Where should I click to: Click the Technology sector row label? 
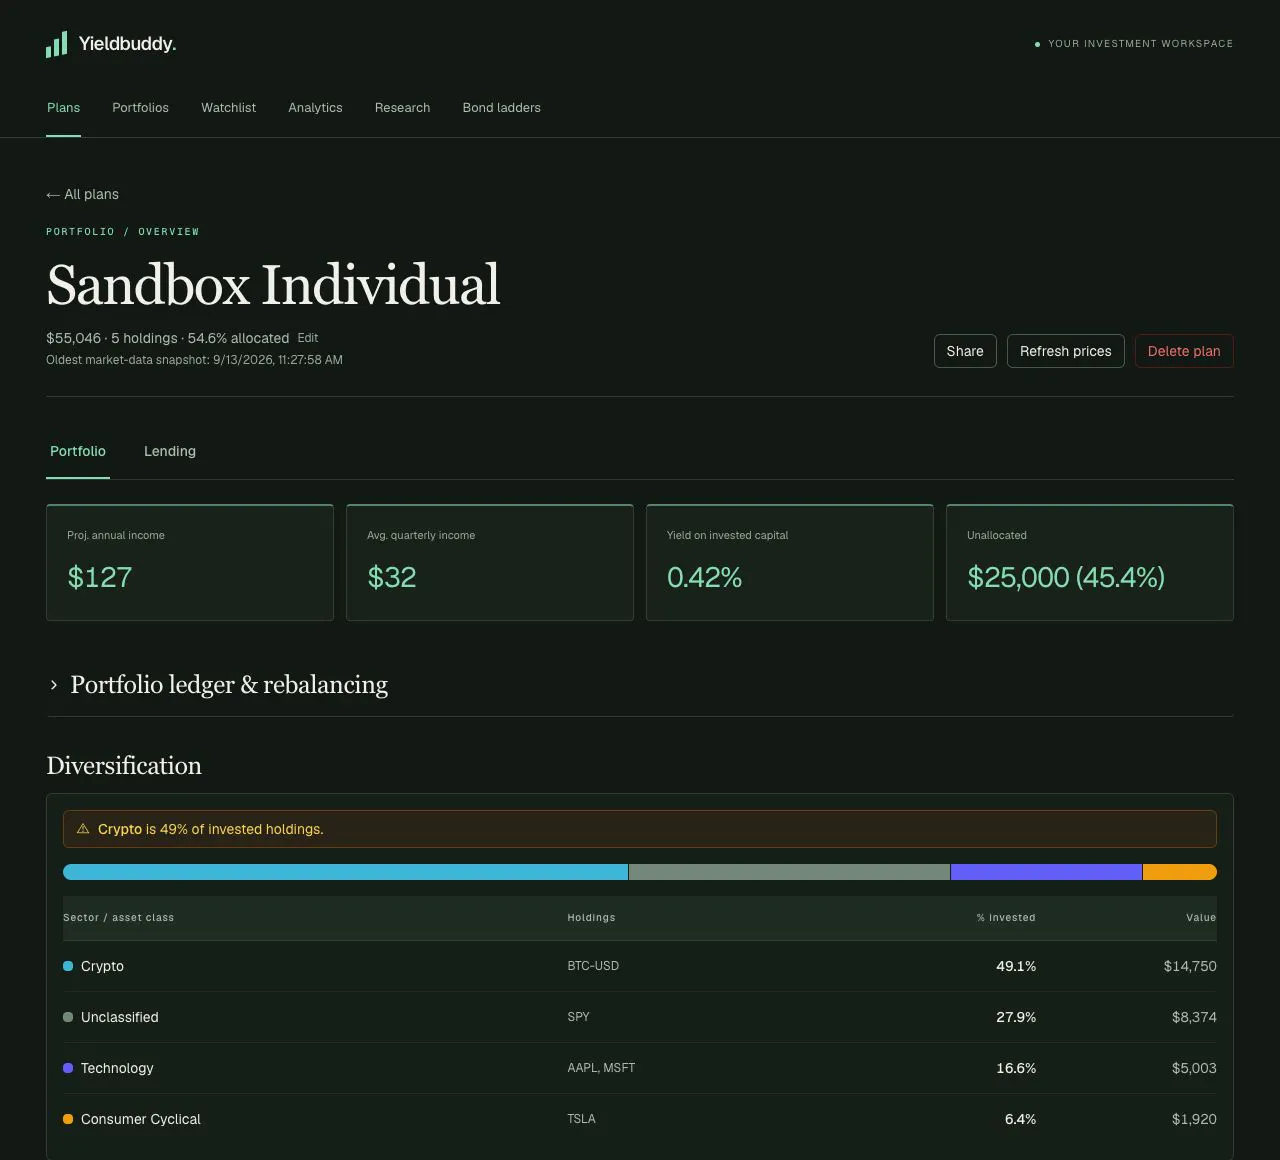click(x=117, y=1068)
